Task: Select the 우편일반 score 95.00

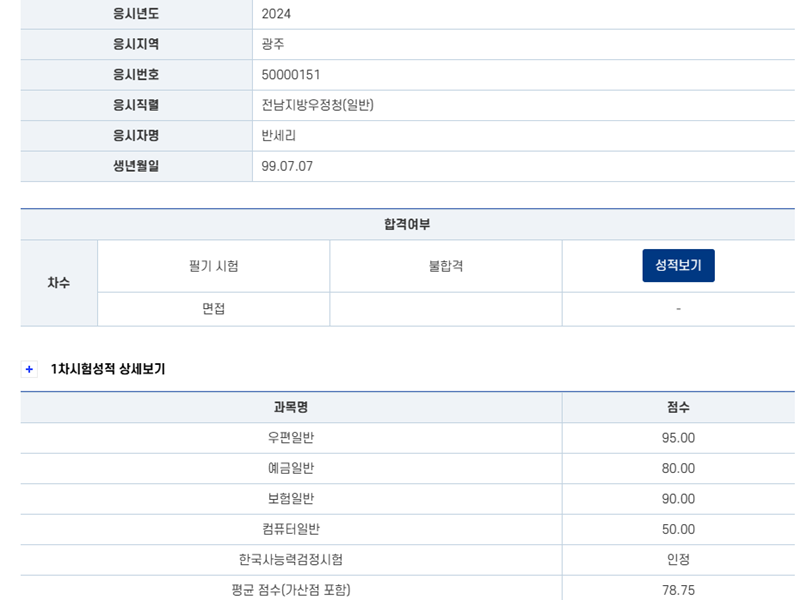Action: click(678, 438)
